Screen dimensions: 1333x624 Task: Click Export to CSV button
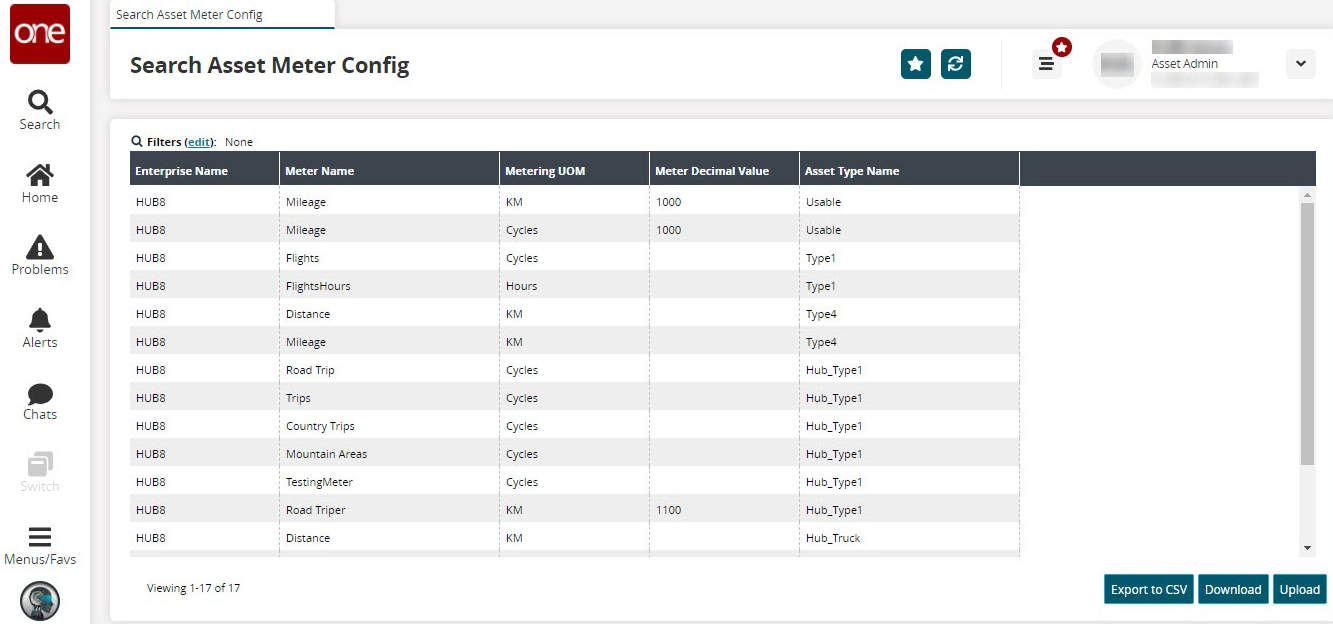[1149, 589]
